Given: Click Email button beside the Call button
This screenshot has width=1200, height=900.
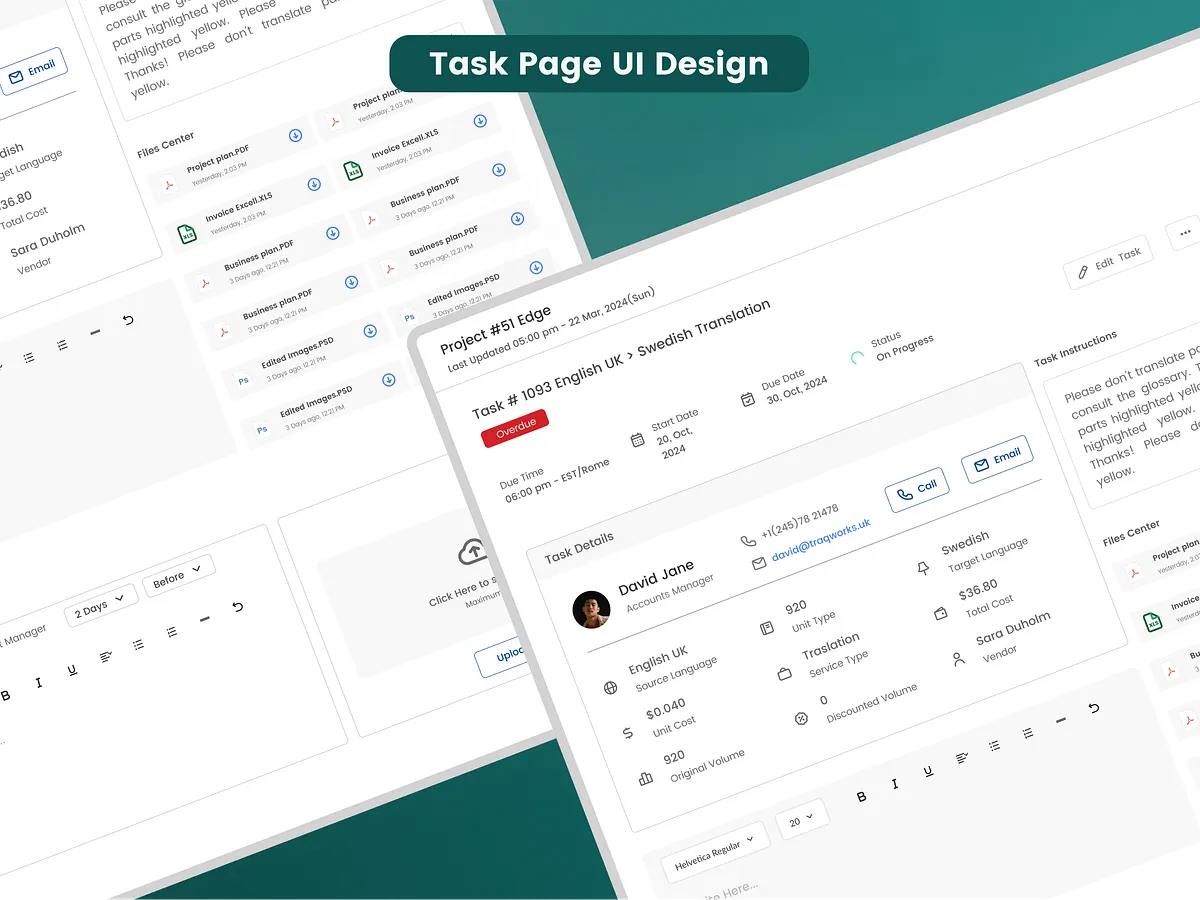Looking at the screenshot, I should [x=997, y=458].
